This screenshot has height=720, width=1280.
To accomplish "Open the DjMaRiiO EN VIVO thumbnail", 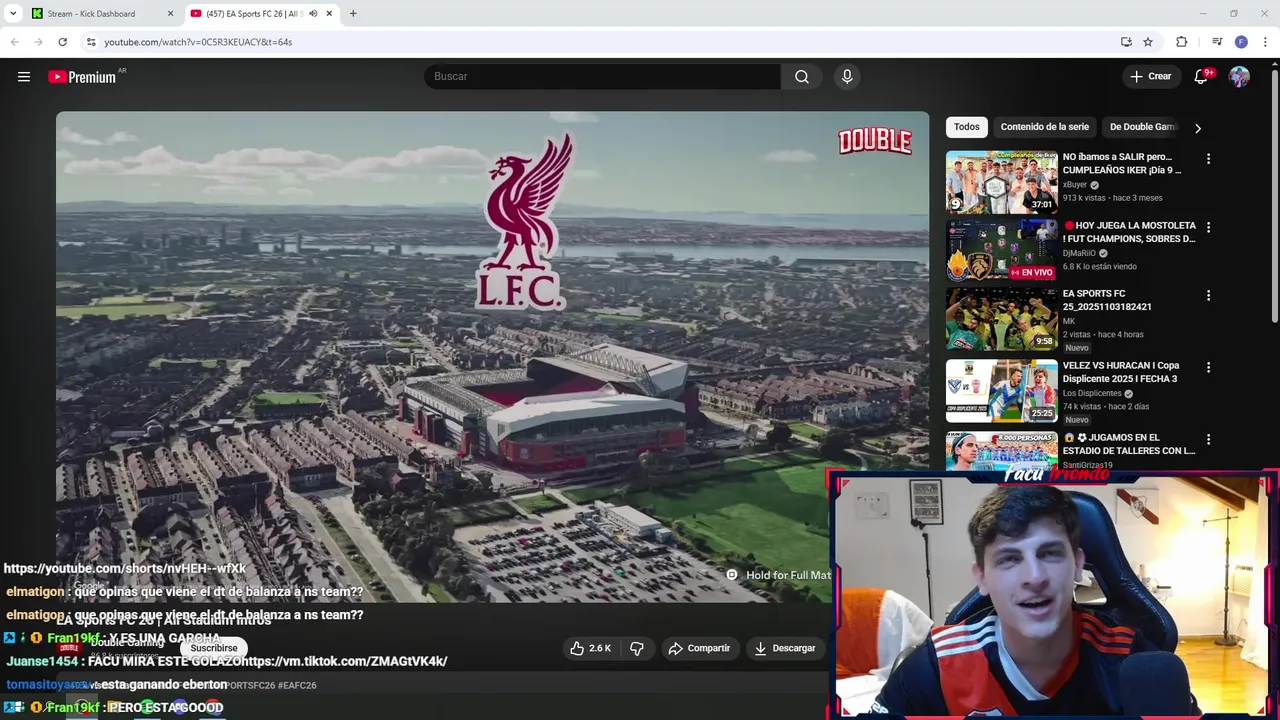I will [1001, 251].
